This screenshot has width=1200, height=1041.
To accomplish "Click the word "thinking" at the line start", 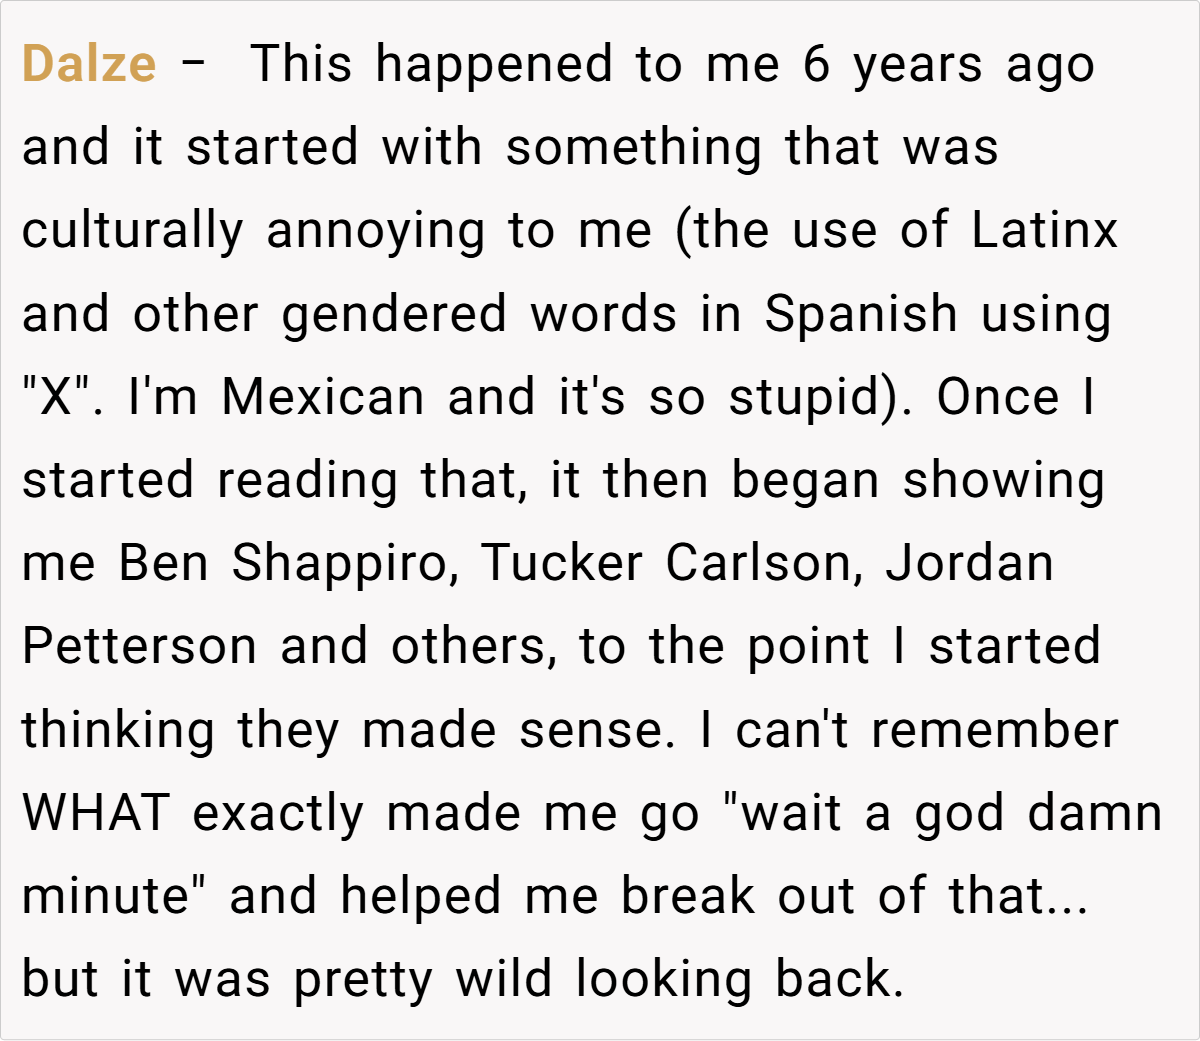I will (118, 729).
